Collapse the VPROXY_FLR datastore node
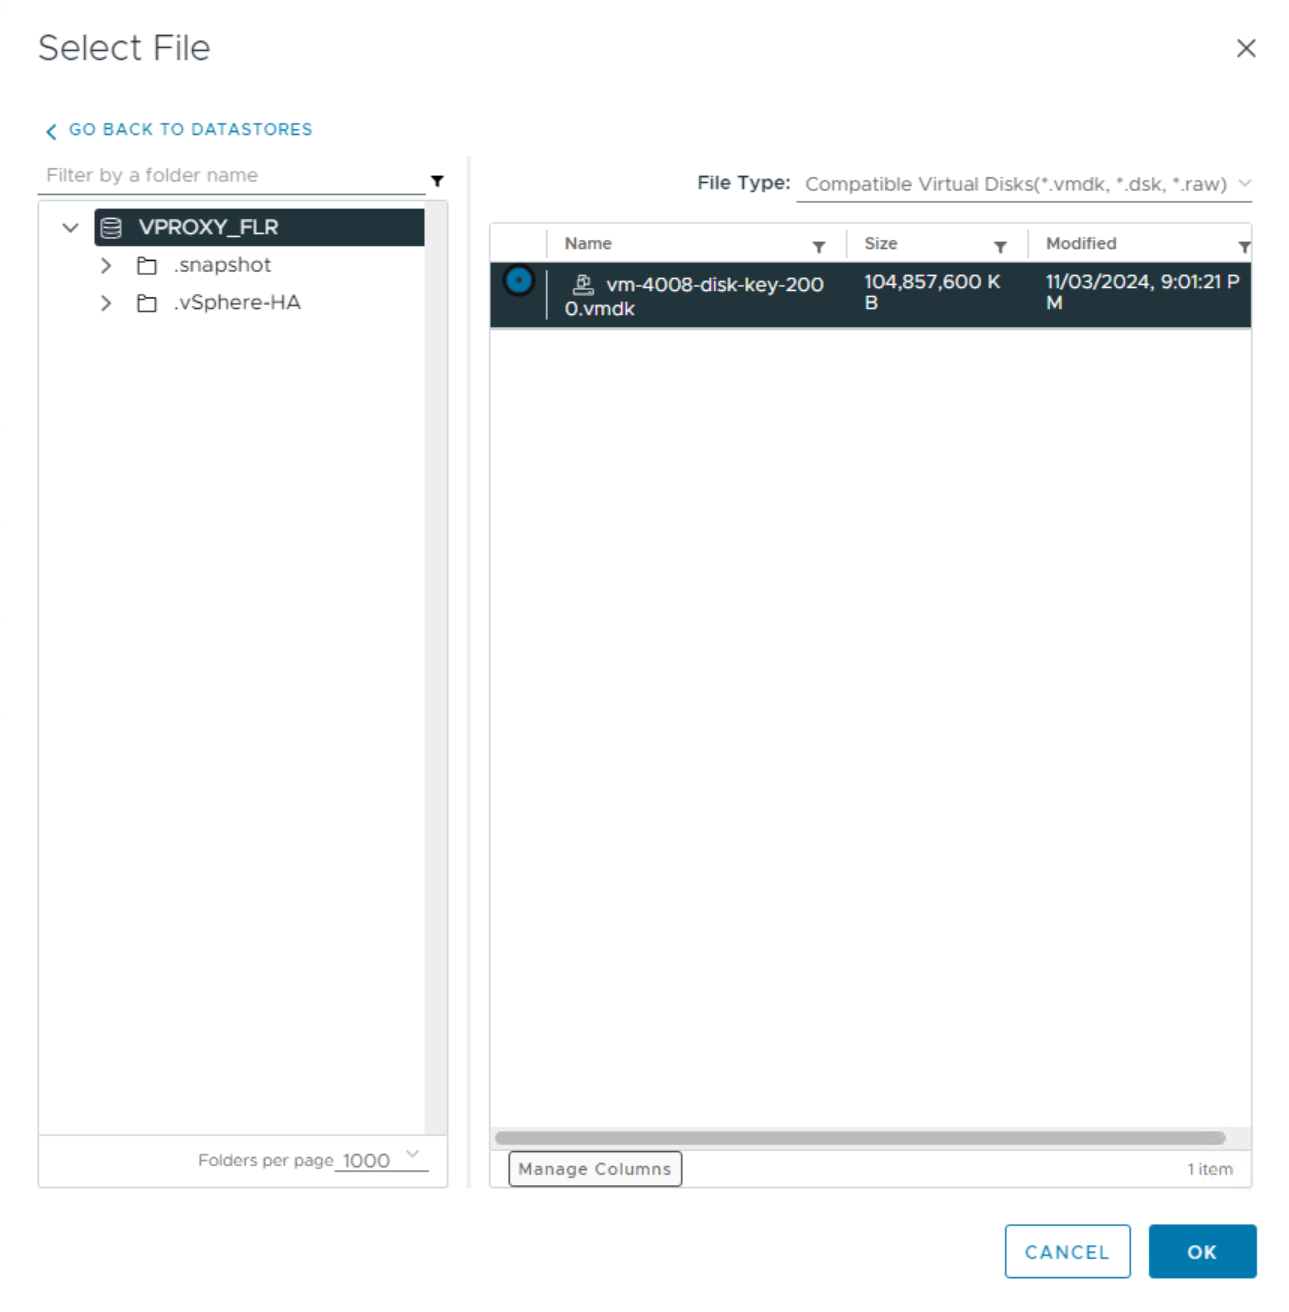Image resolution: width=1289 pixels, height=1312 pixels. point(69,227)
